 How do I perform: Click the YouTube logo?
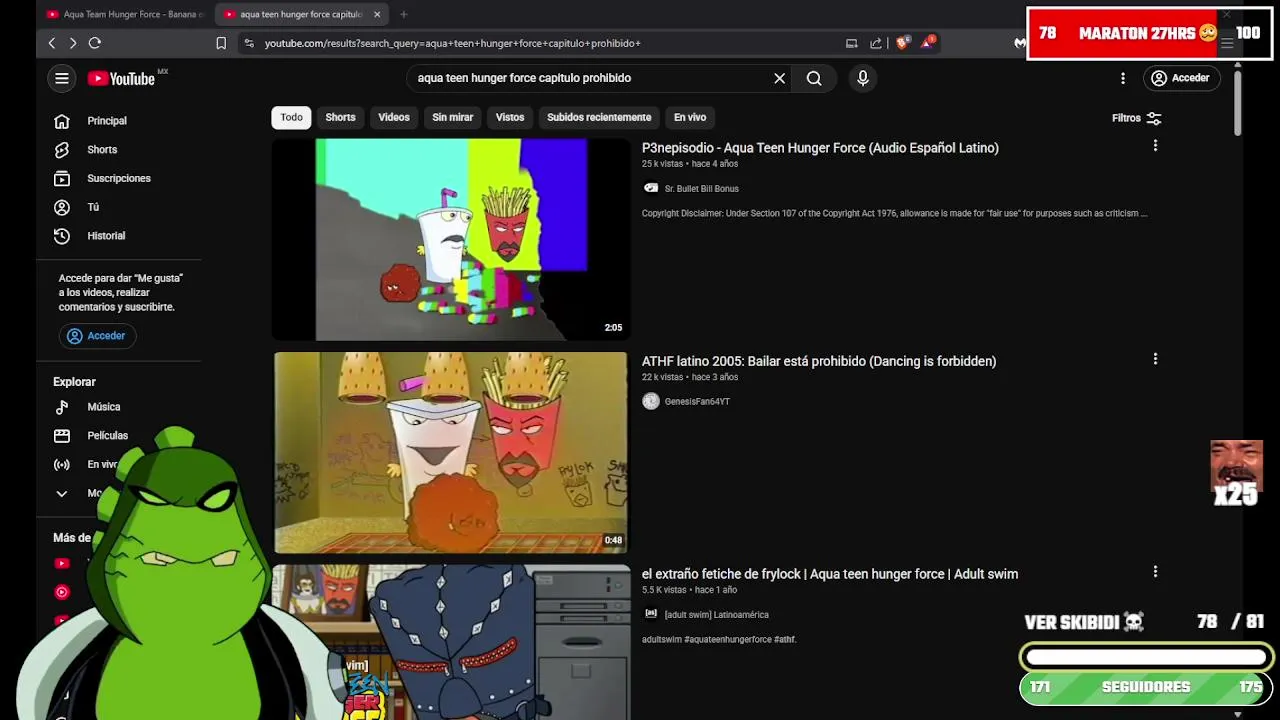(x=121, y=78)
